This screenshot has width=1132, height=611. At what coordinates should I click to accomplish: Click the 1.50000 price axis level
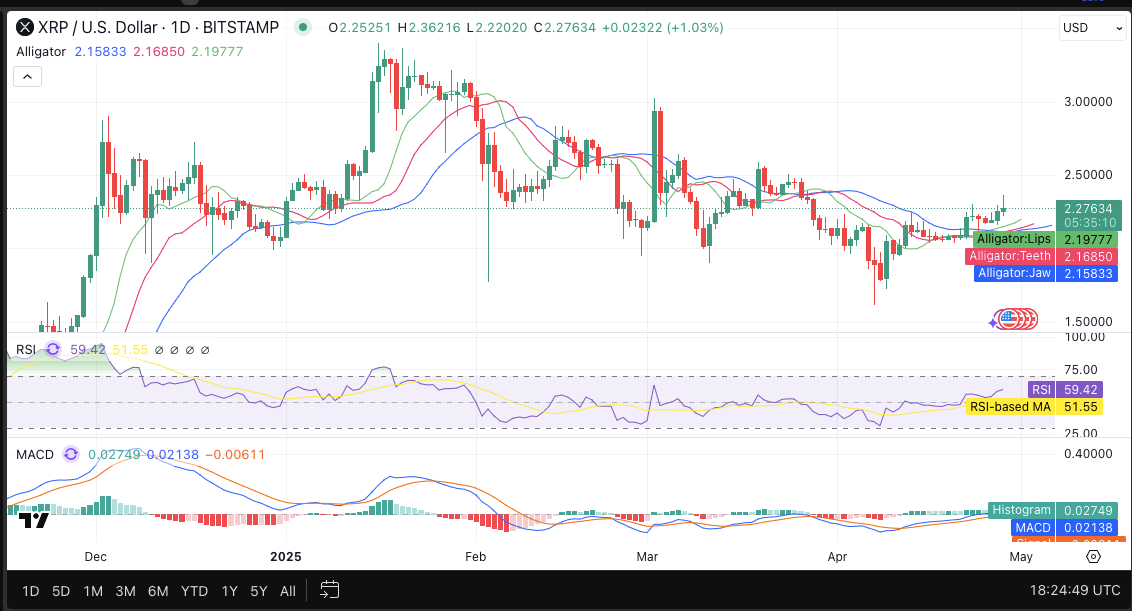[1088, 321]
